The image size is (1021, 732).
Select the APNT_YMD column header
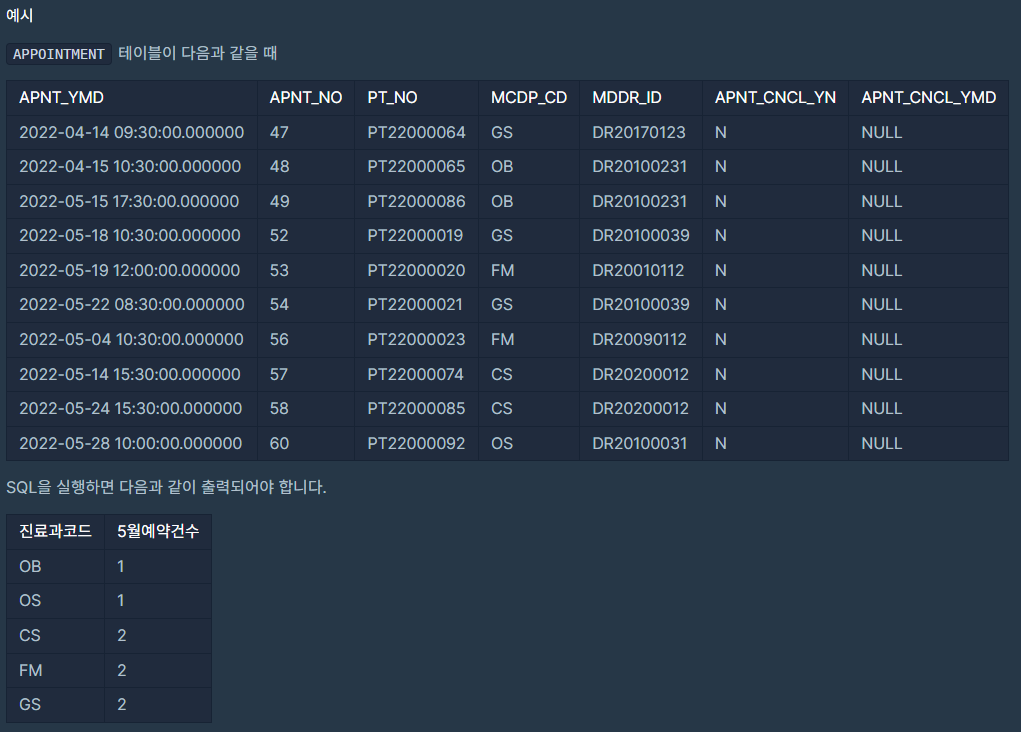click(61, 98)
